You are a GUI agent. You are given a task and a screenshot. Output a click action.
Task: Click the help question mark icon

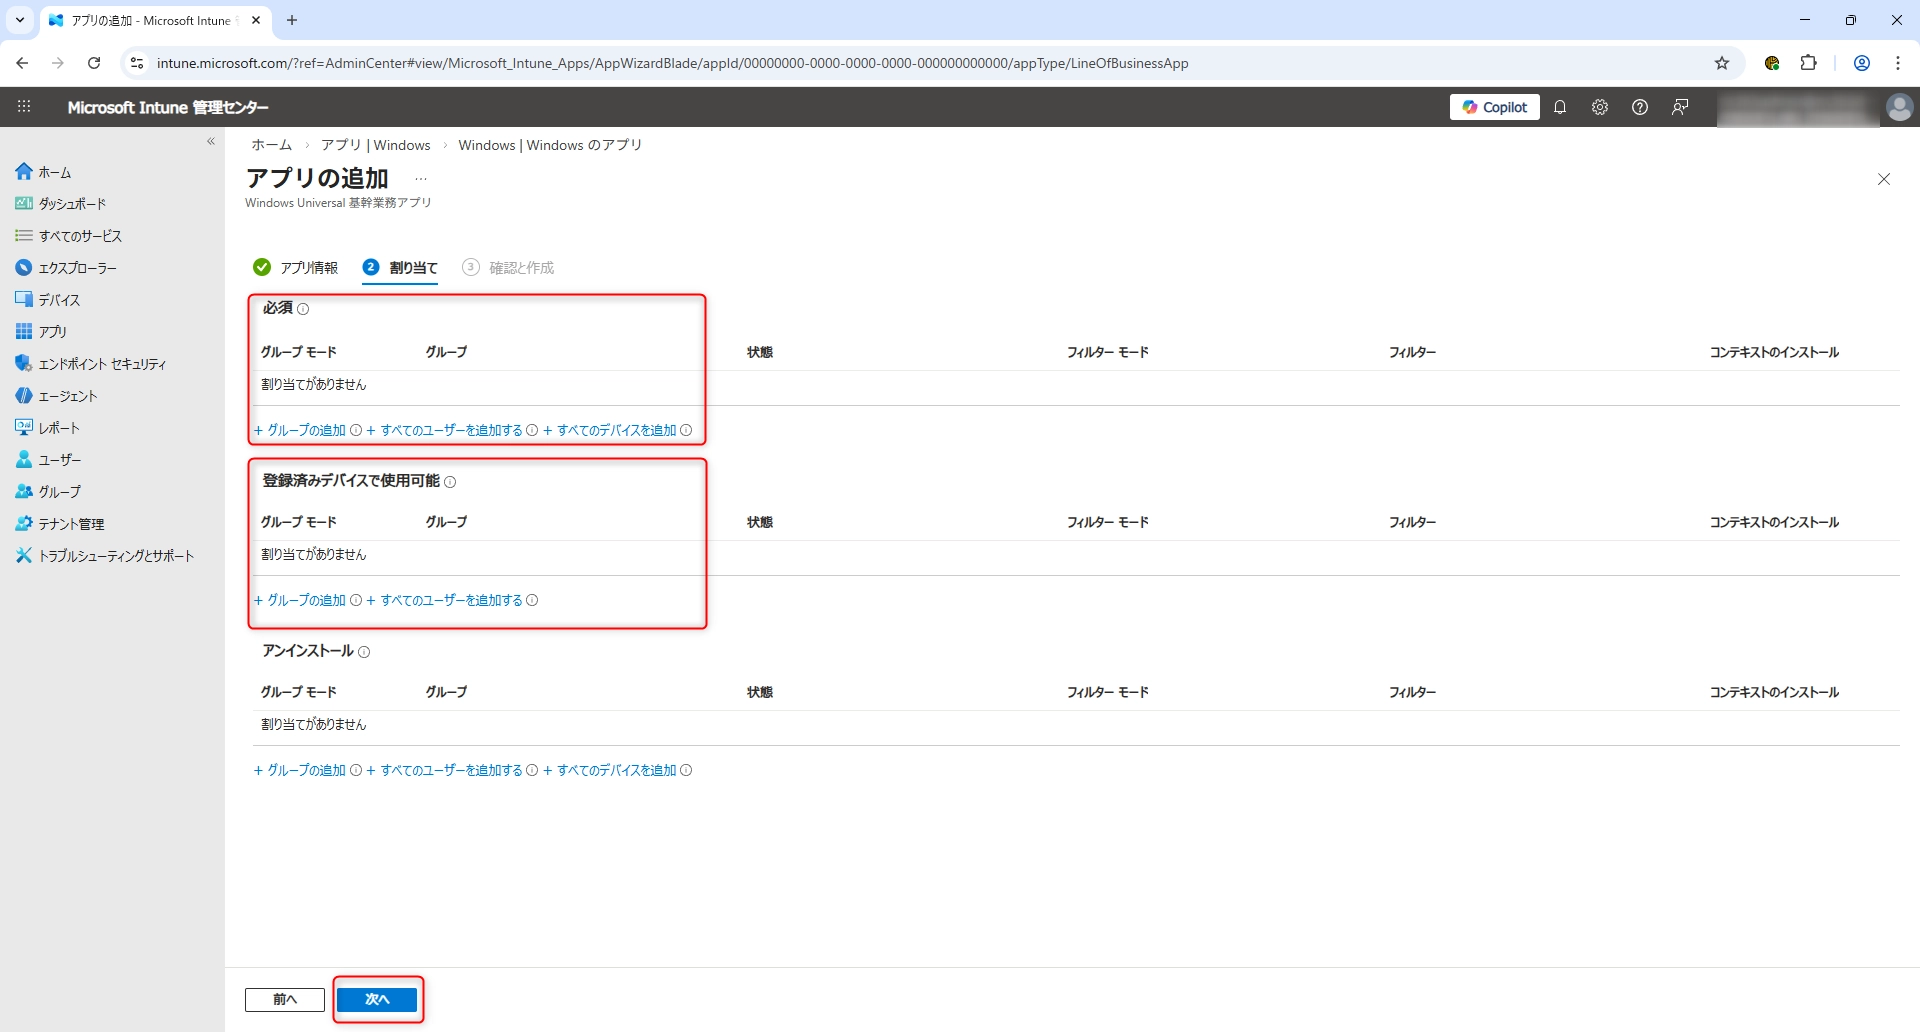[1640, 107]
